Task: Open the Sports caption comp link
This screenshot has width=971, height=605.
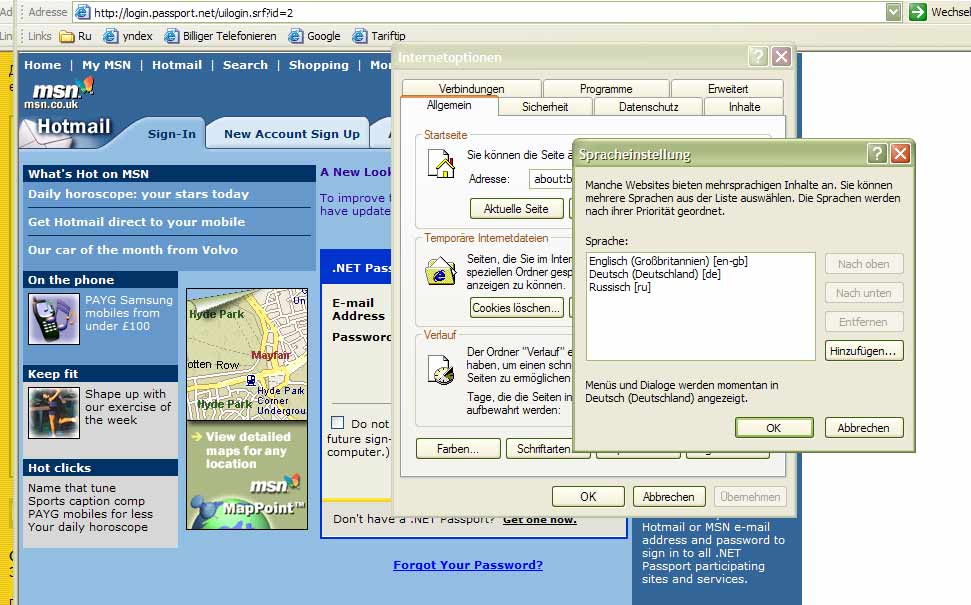Action: click(86, 501)
